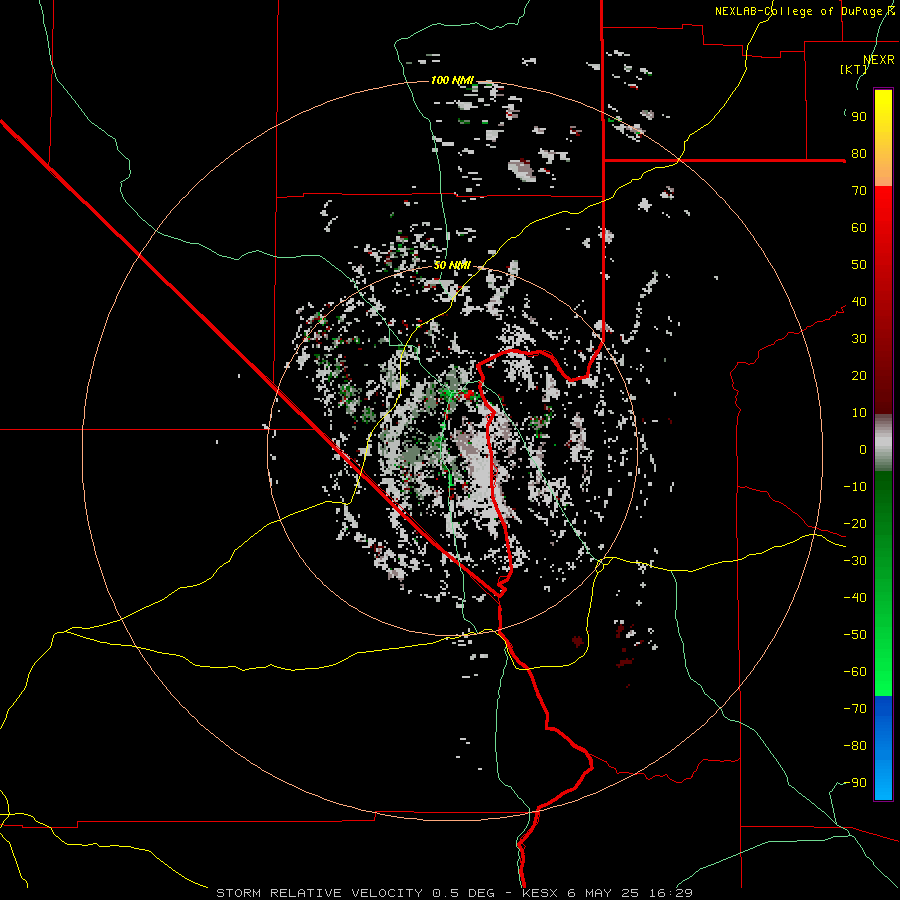Click the [KT] units label
The width and height of the screenshot is (900, 900).
click(854, 69)
